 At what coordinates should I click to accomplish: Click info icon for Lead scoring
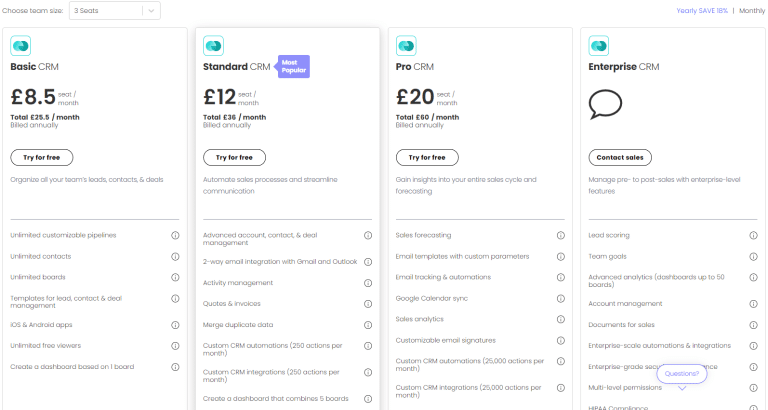point(753,236)
